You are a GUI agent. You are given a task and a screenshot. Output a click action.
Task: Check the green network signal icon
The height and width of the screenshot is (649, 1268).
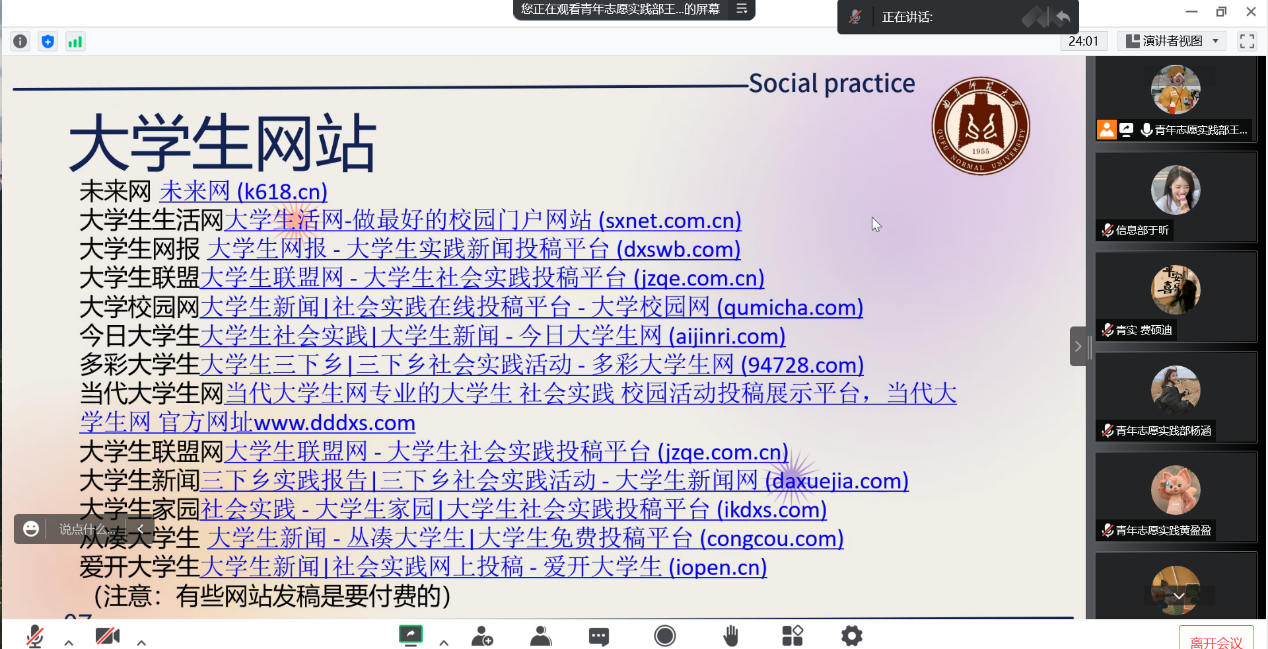(x=75, y=41)
